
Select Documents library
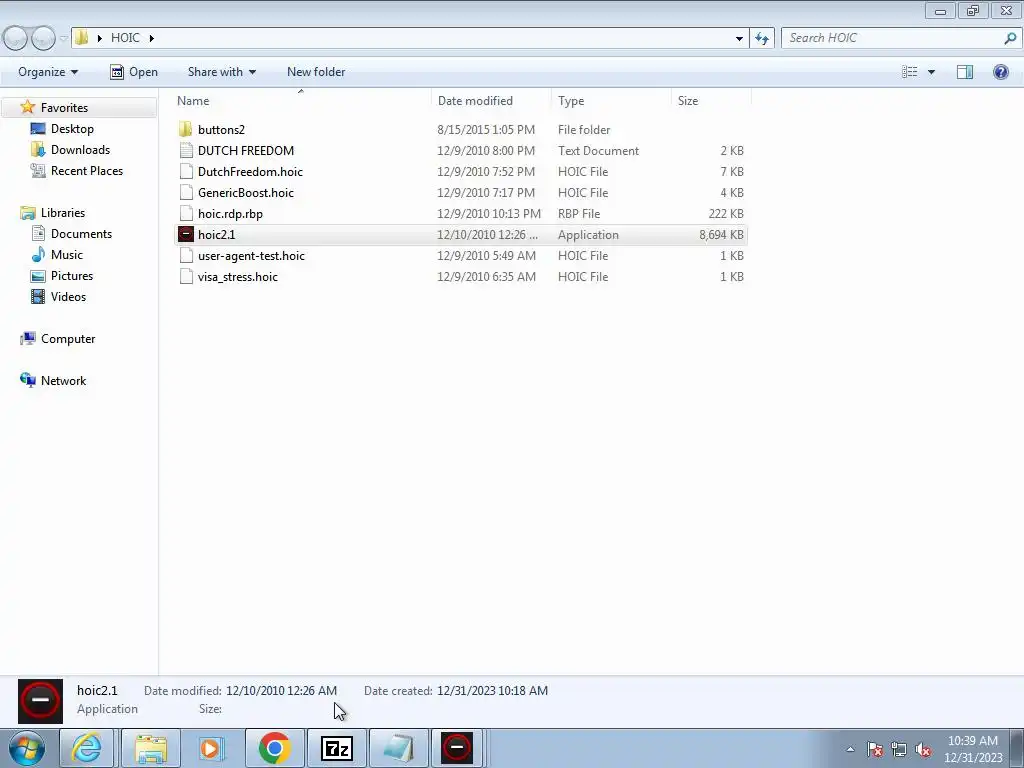click(x=81, y=234)
